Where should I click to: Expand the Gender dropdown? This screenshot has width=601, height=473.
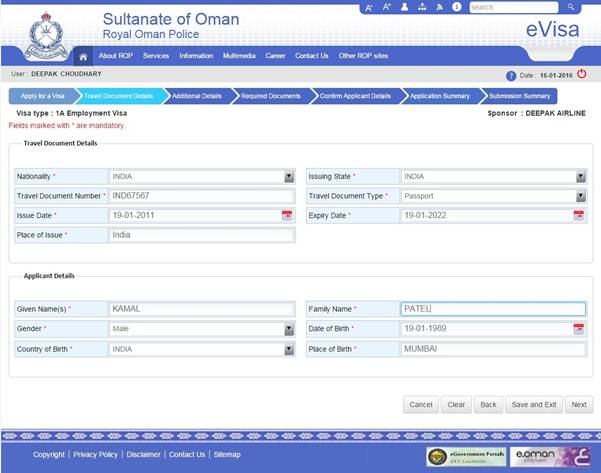point(289,329)
